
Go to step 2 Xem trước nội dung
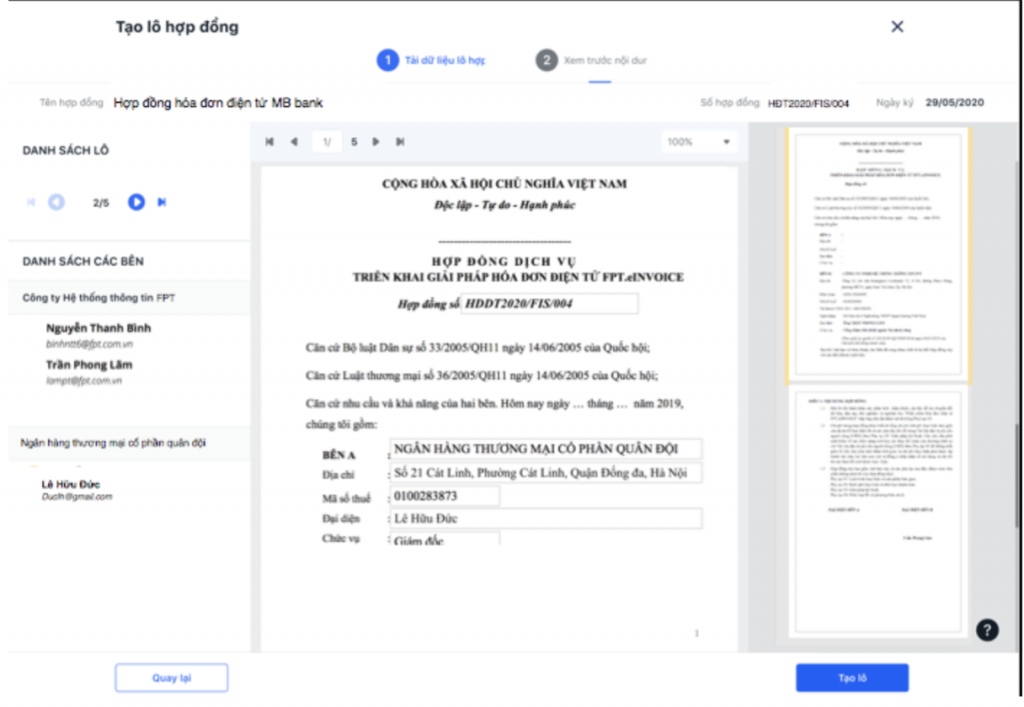click(x=592, y=60)
